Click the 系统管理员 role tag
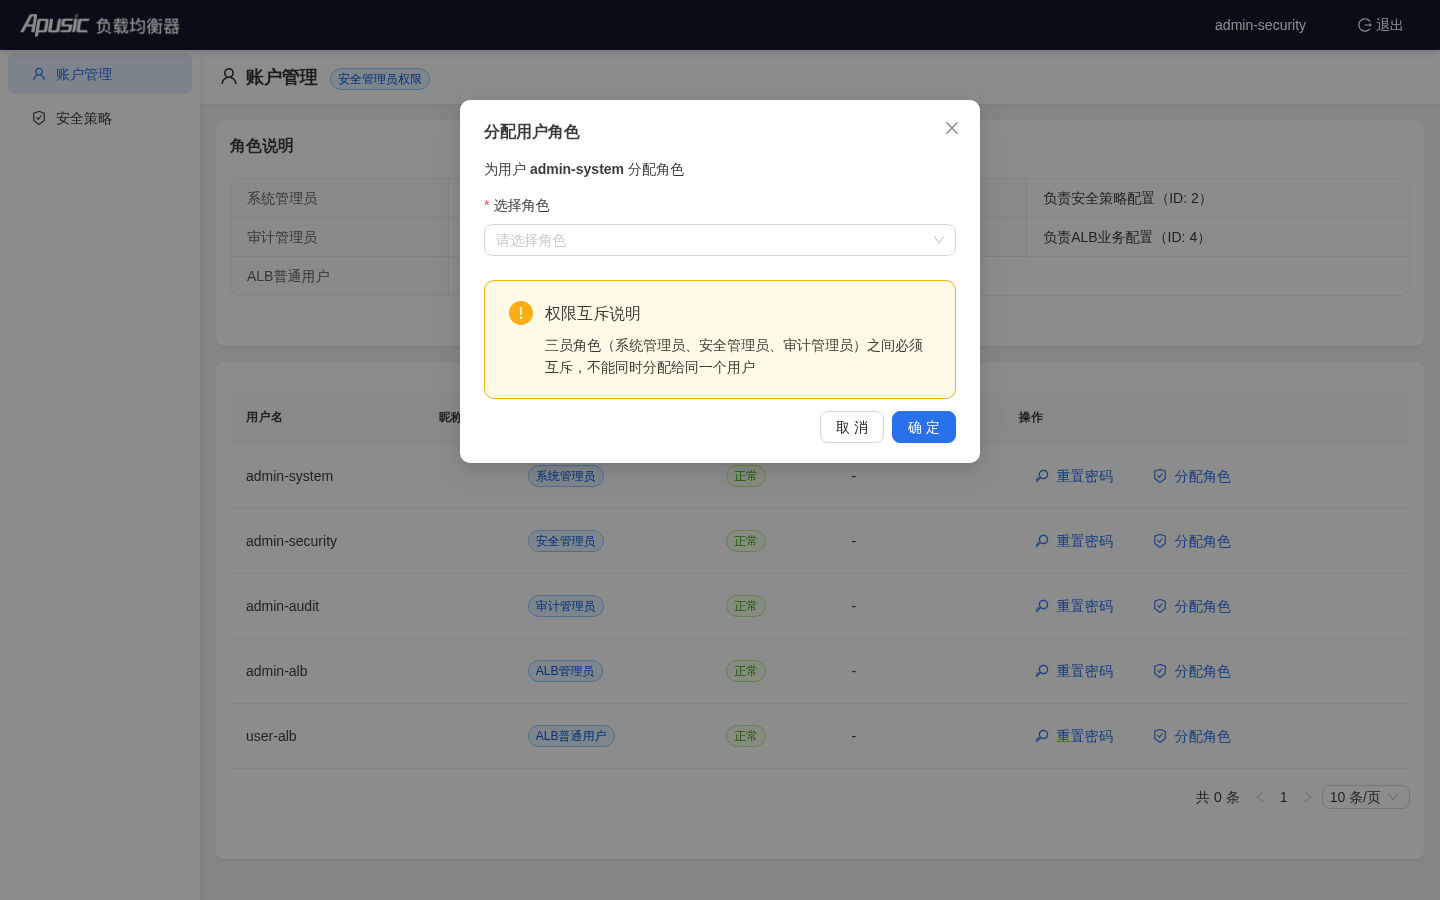Screen dimensions: 1440x900 pos(566,476)
